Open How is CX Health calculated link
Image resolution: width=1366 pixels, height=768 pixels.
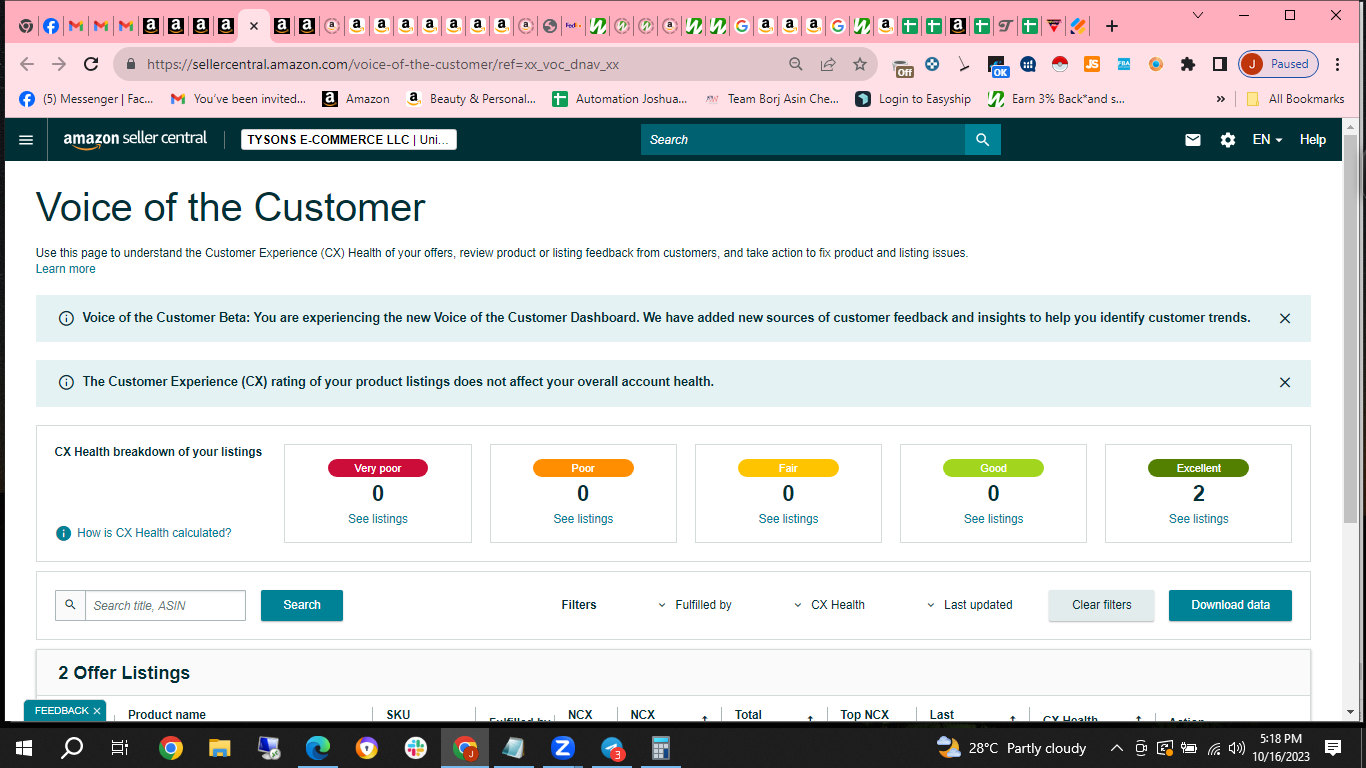(154, 533)
